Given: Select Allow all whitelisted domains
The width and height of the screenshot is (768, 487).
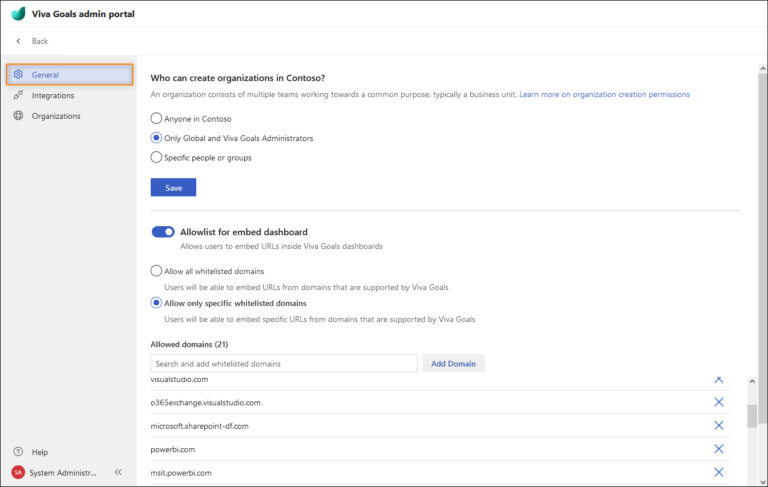Looking at the screenshot, I should click(156, 271).
